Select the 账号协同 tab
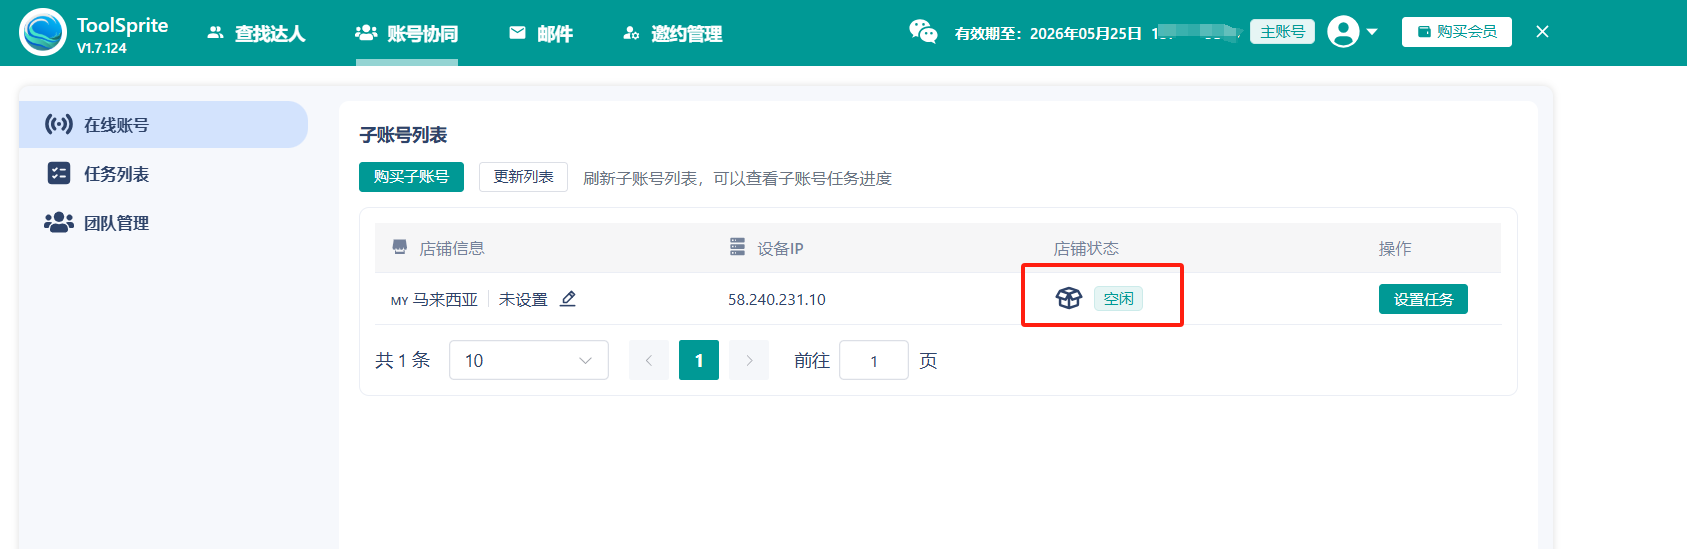The width and height of the screenshot is (1687, 549). (x=407, y=33)
